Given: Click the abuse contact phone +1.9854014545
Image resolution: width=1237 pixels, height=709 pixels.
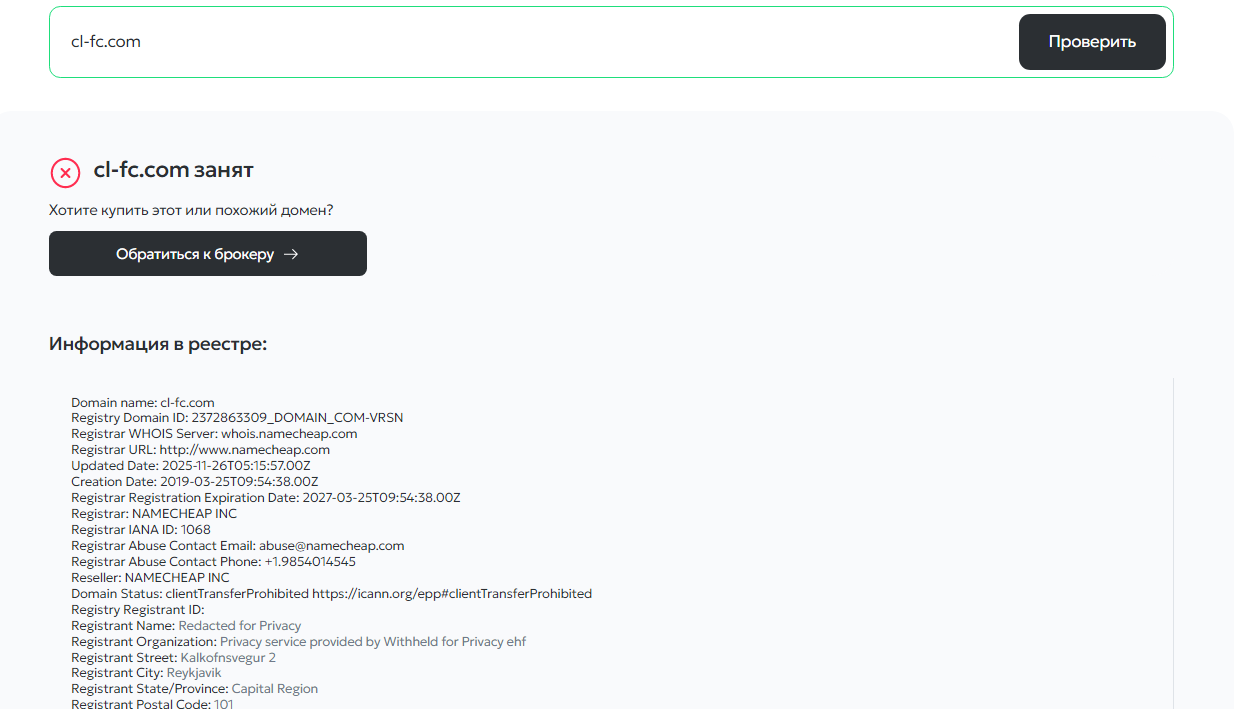Looking at the screenshot, I should tap(309, 562).
